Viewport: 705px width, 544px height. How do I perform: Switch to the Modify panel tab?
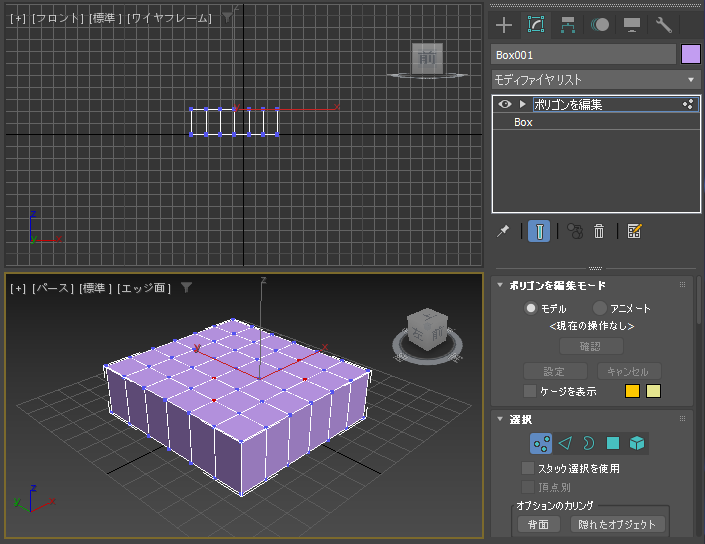pyautogui.click(x=535, y=24)
